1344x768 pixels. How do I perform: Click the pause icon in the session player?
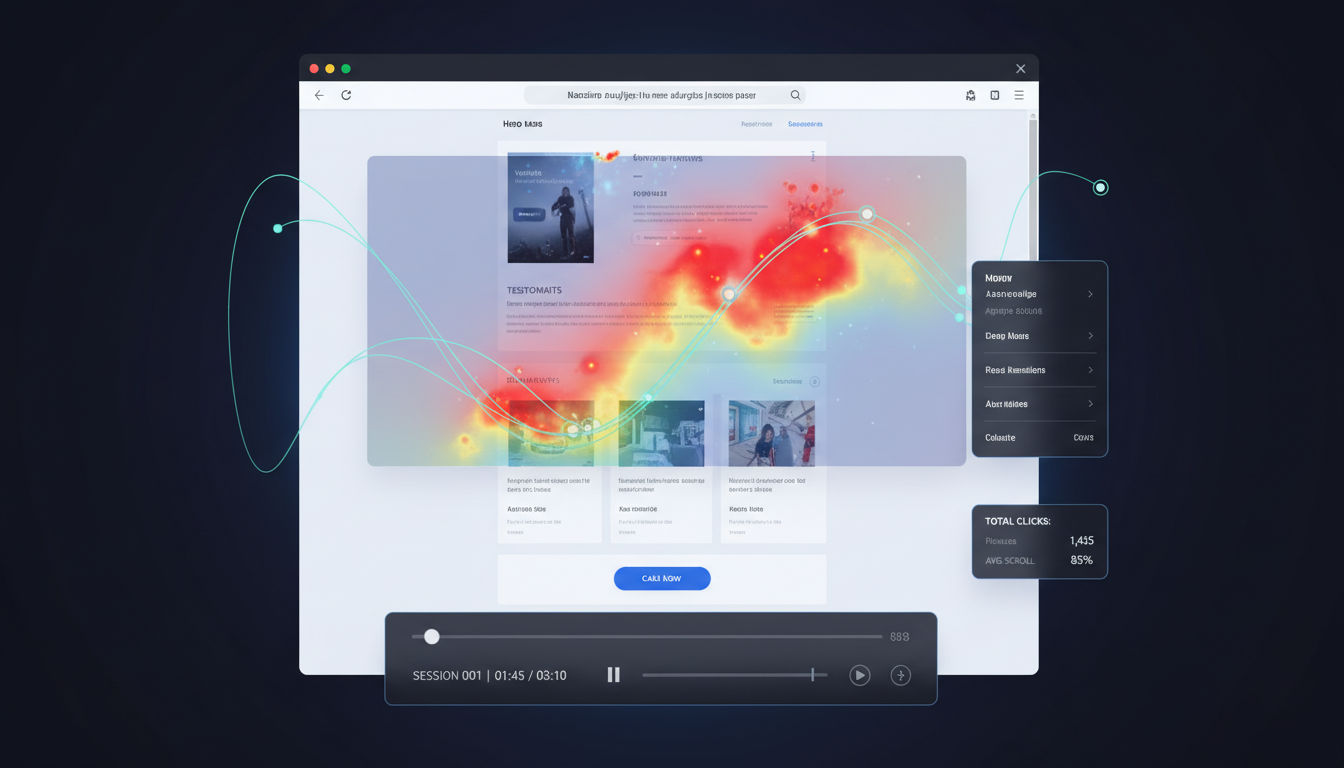[613, 674]
